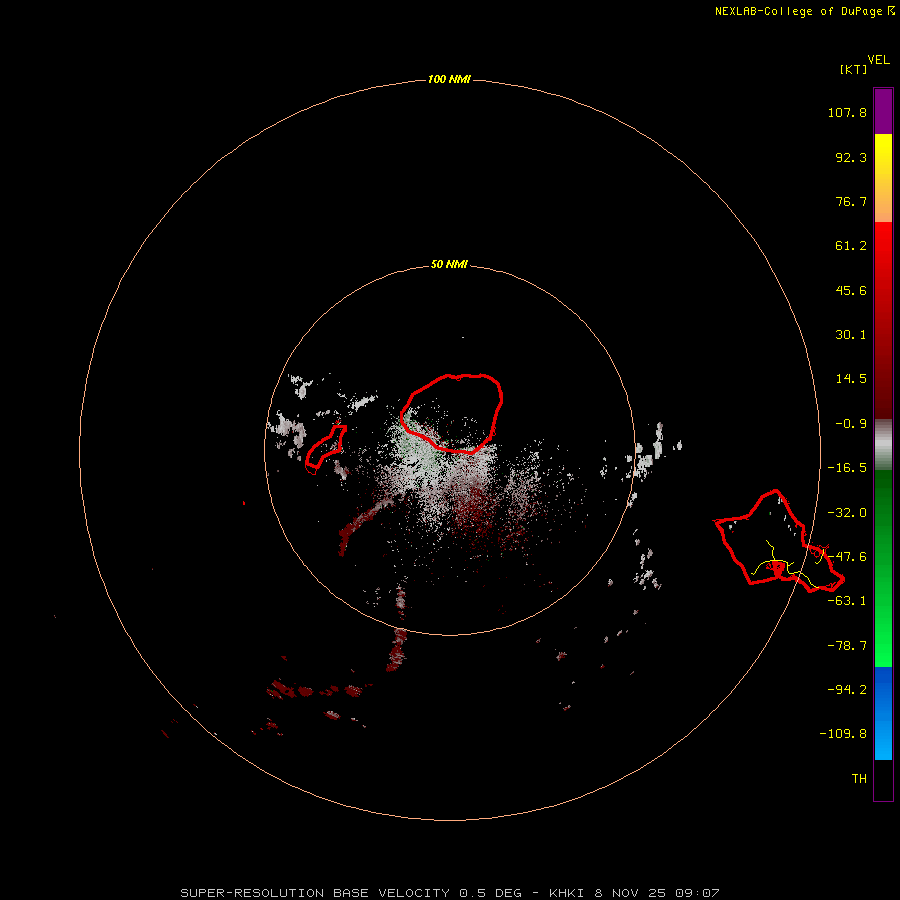The height and width of the screenshot is (900, 900).
Task: Click the 92.3 value on the velocity scale
Action: [851, 157]
